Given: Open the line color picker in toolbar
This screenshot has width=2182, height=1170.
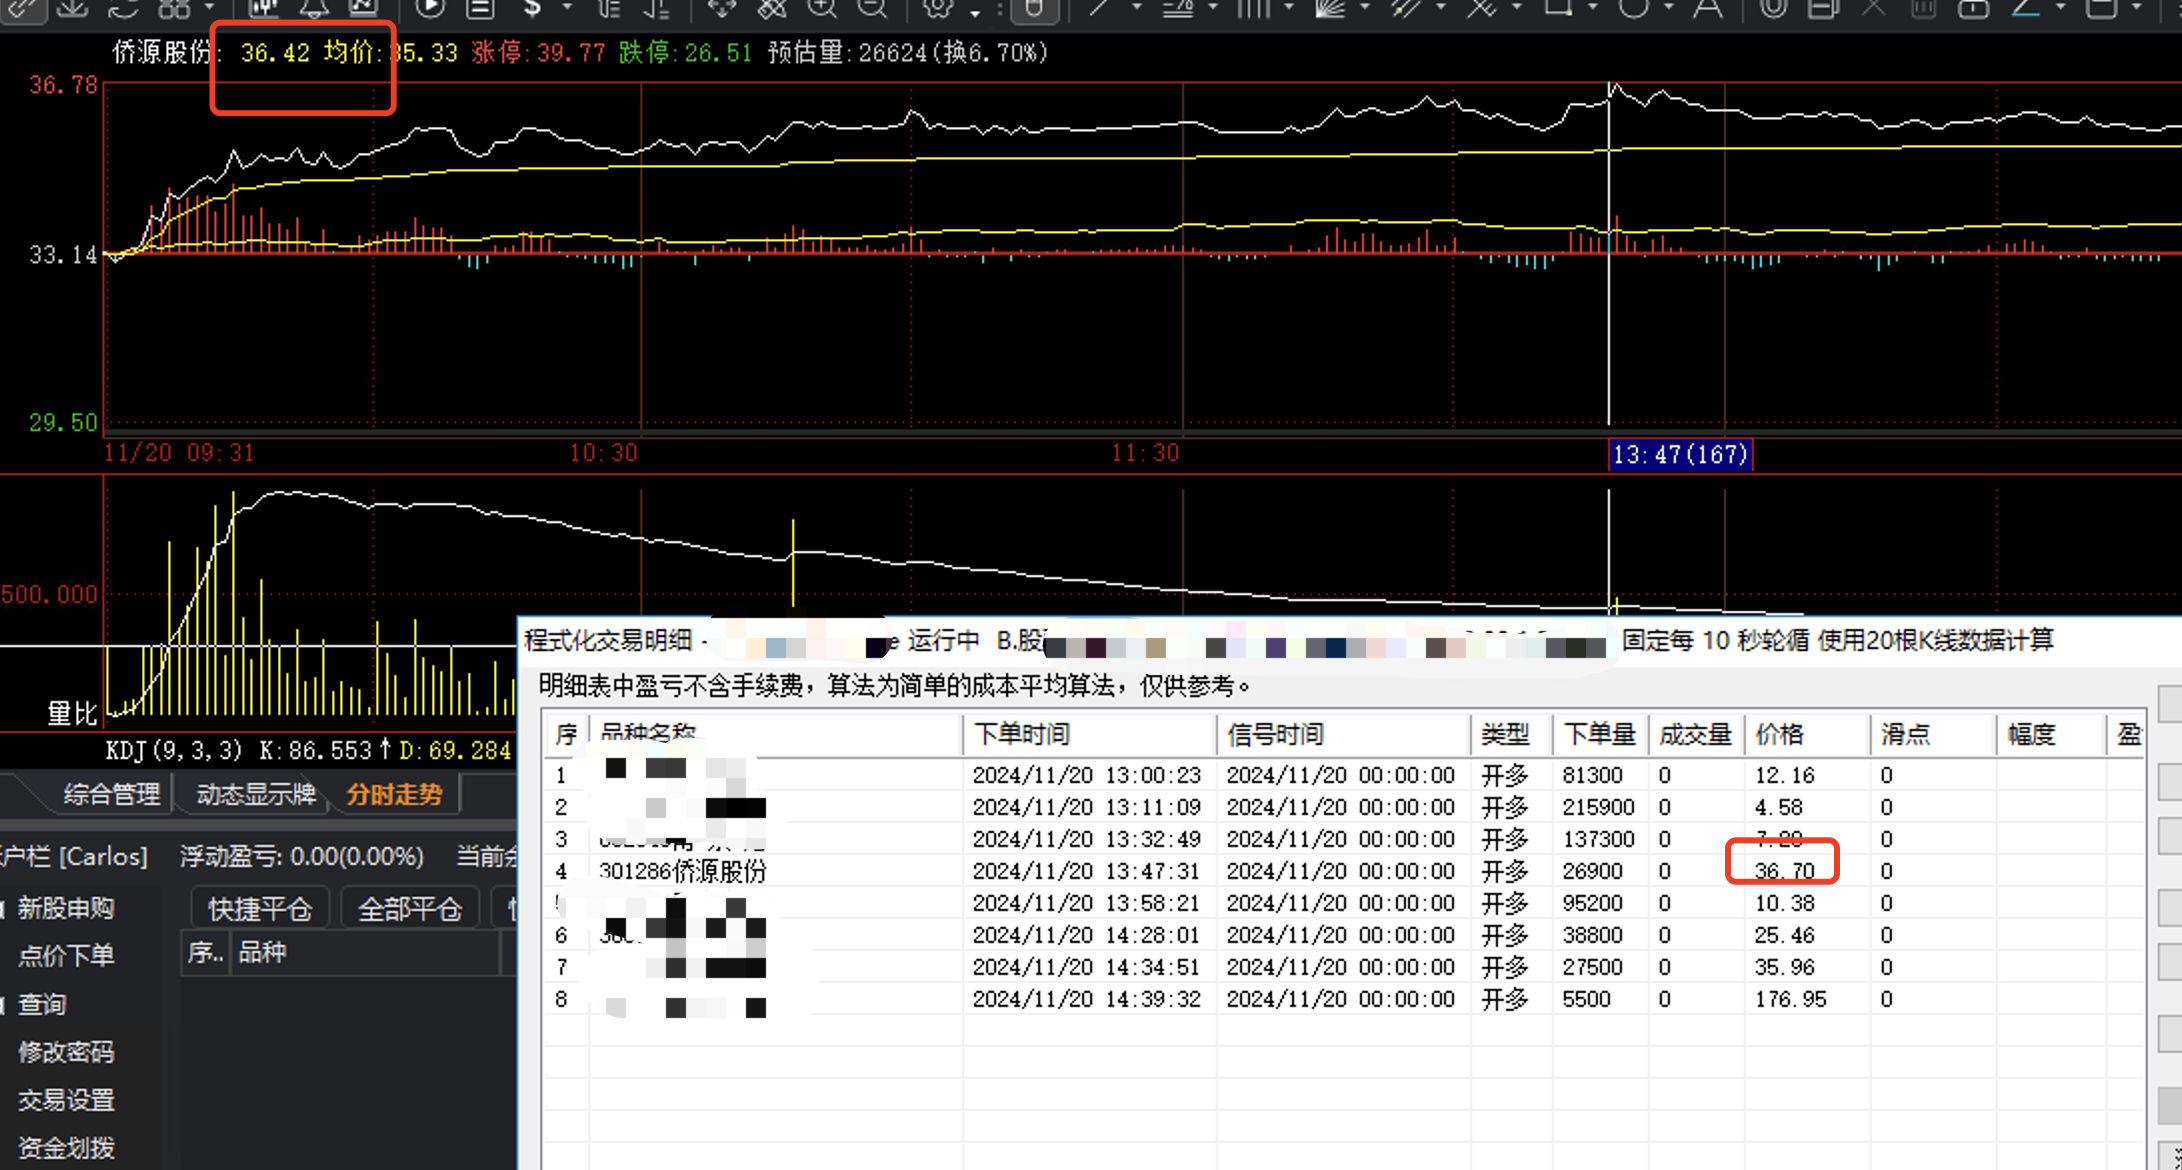Looking at the screenshot, I should [2026, 8].
